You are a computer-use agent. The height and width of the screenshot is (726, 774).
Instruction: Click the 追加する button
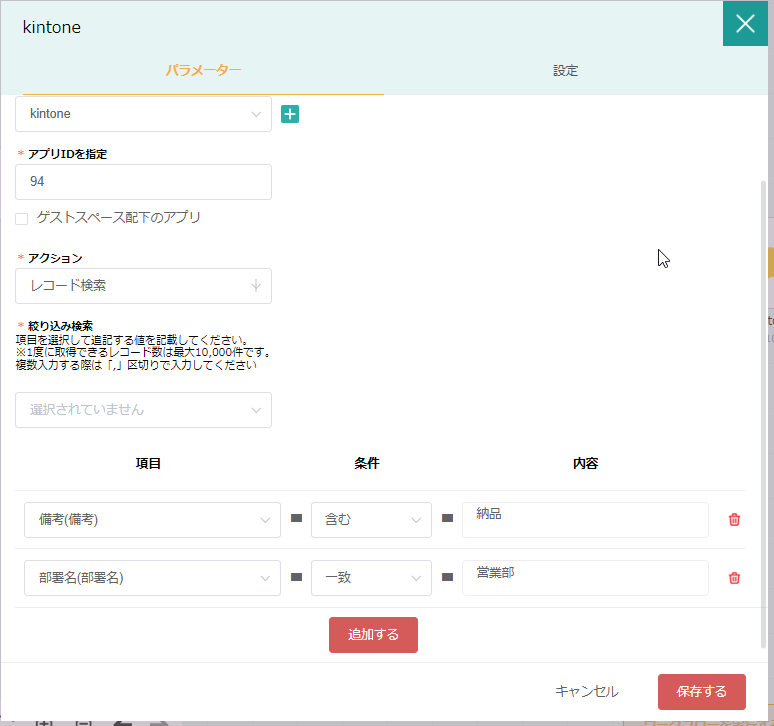373,635
